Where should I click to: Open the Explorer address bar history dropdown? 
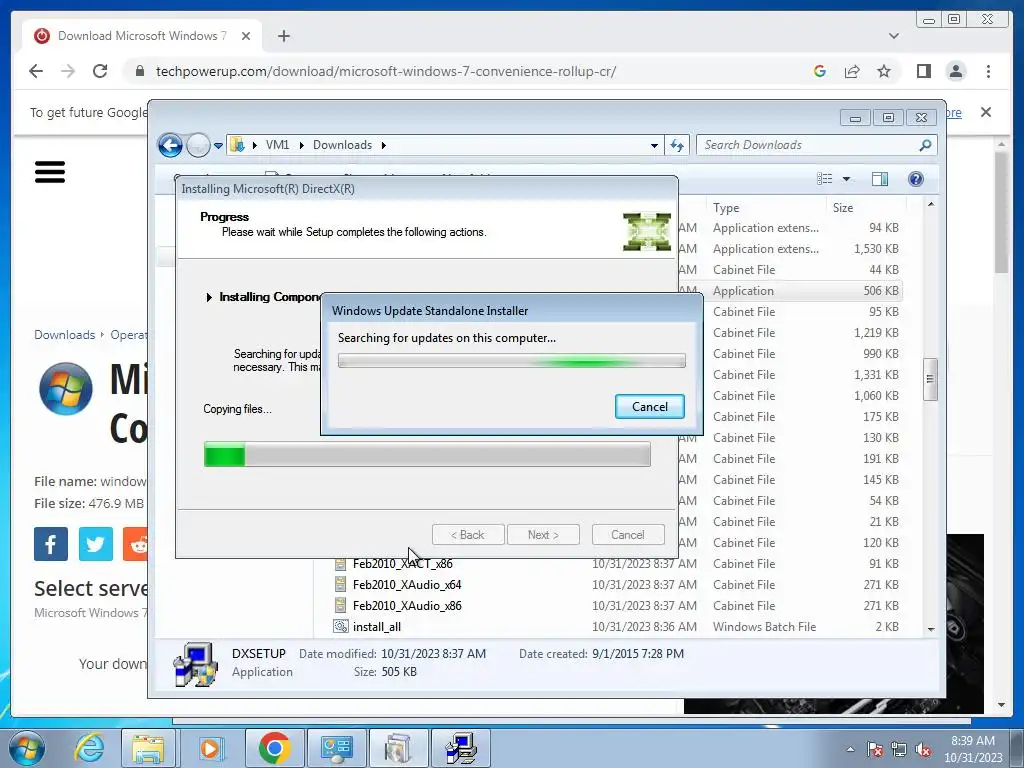point(654,146)
